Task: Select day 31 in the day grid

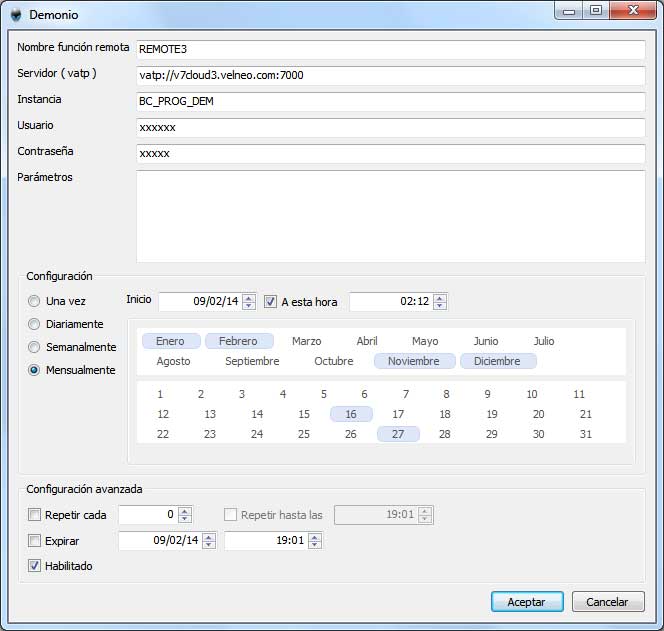Action: click(586, 434)
